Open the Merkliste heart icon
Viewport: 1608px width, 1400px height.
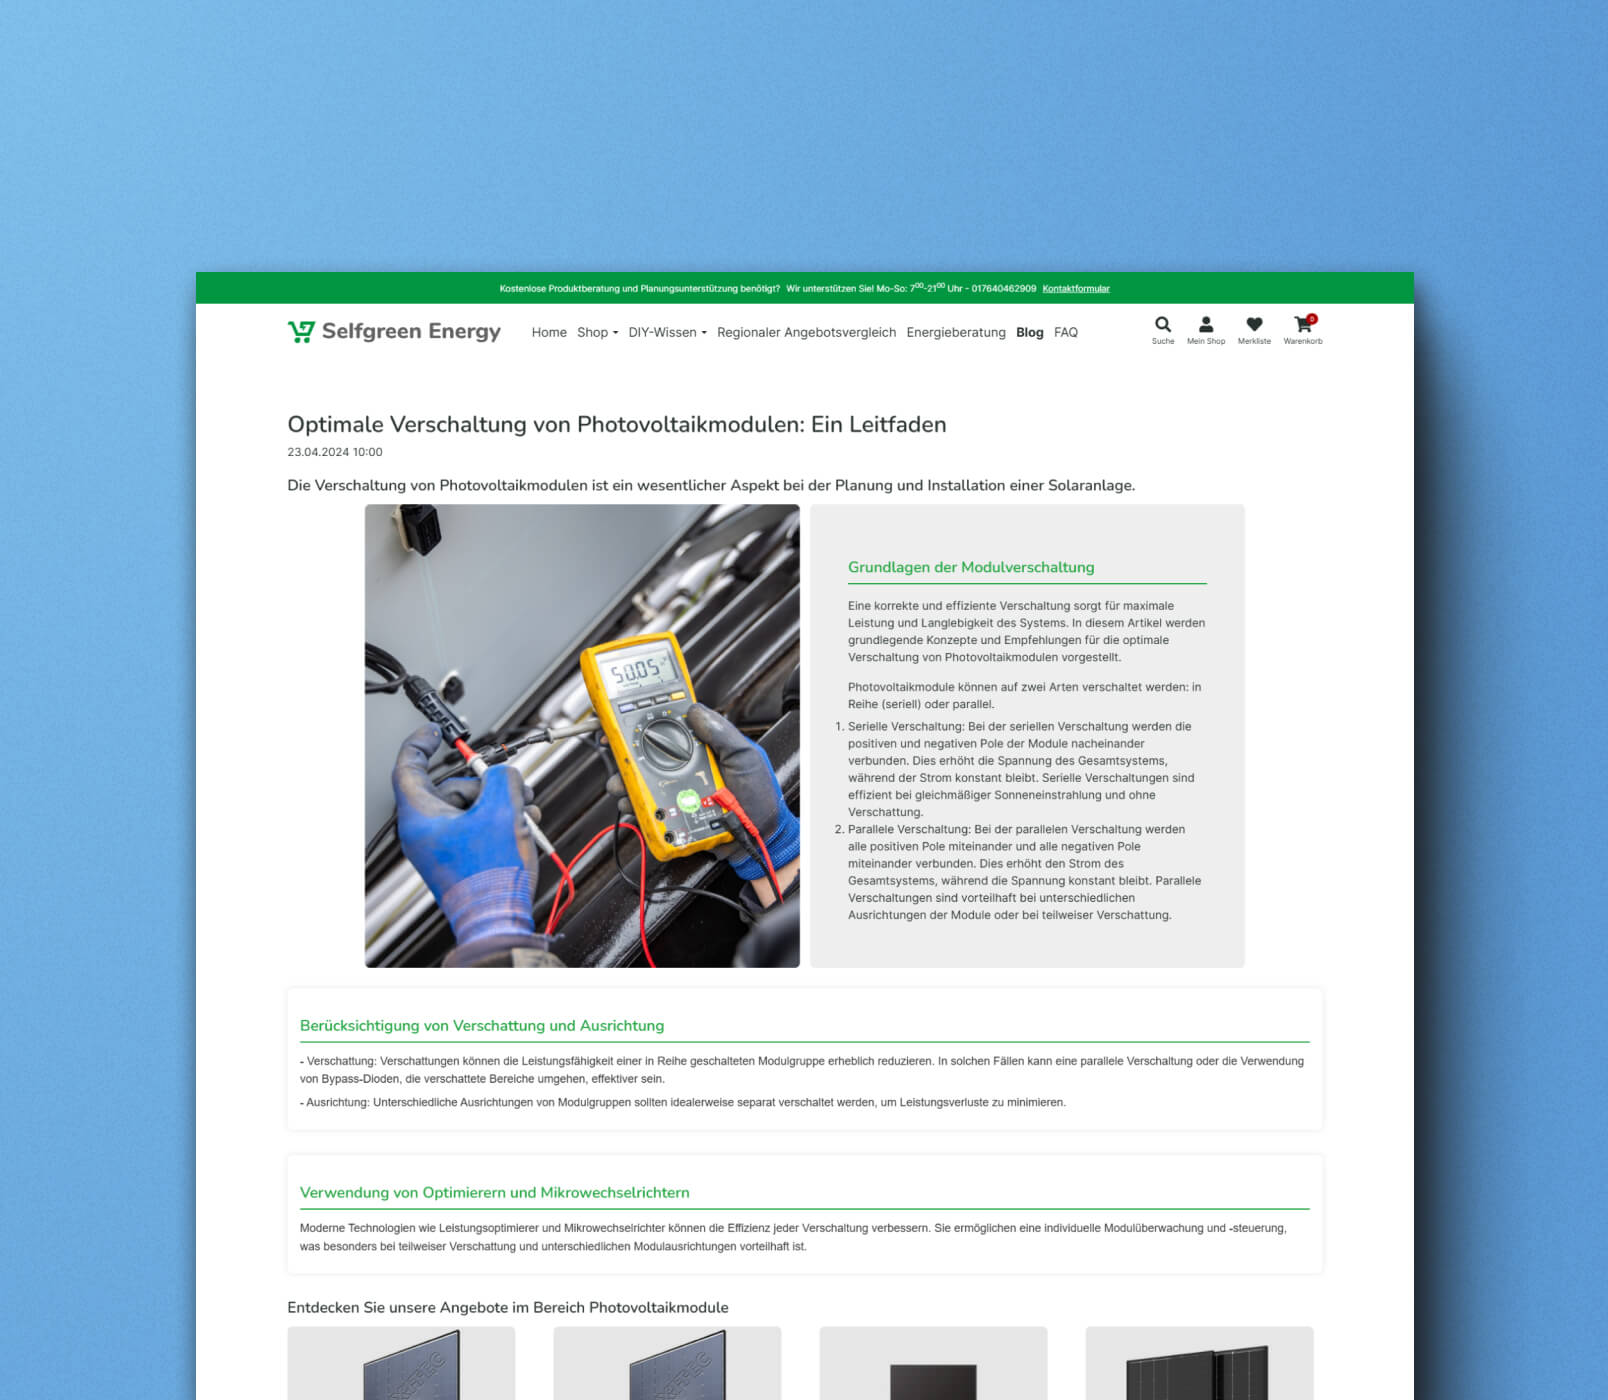click(x=1254, y=325)
